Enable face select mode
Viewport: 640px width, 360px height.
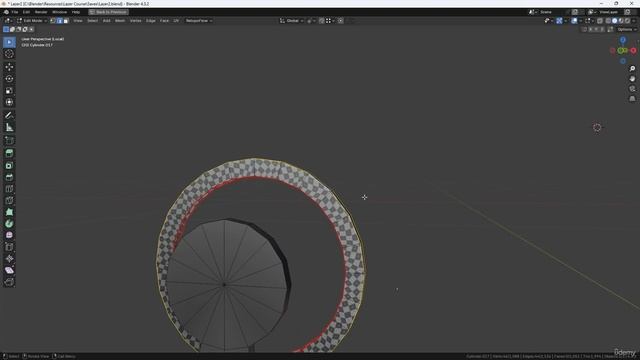[66, 20]
